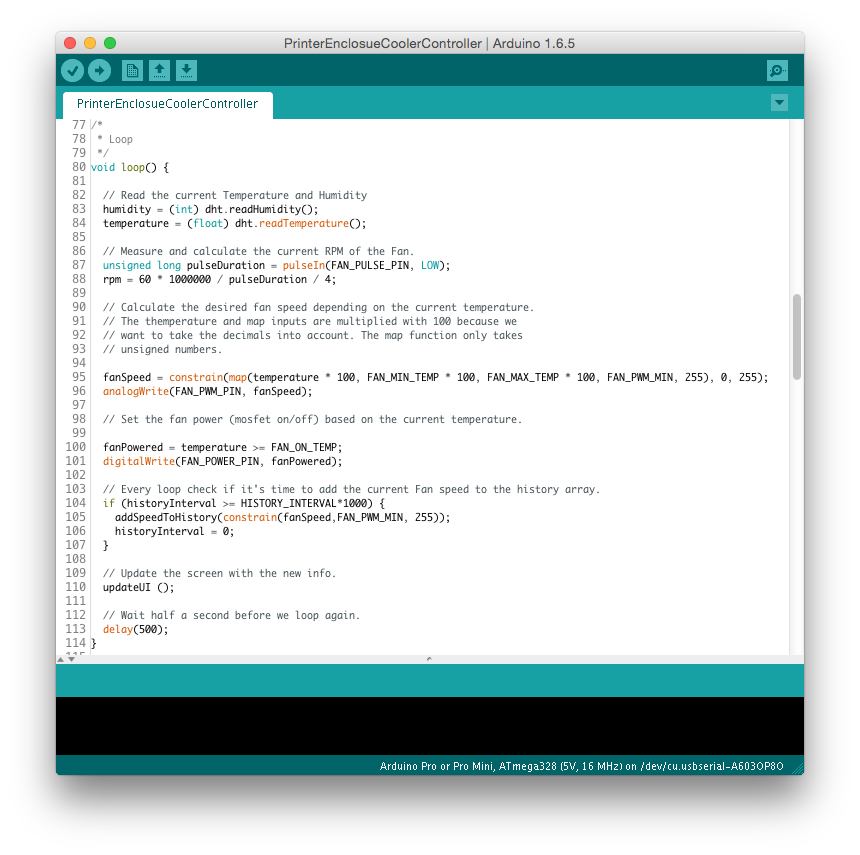Screen dimensions: 860x855
Task: Close the Arduino window with the red button
Action: click(x=70, y=43)
